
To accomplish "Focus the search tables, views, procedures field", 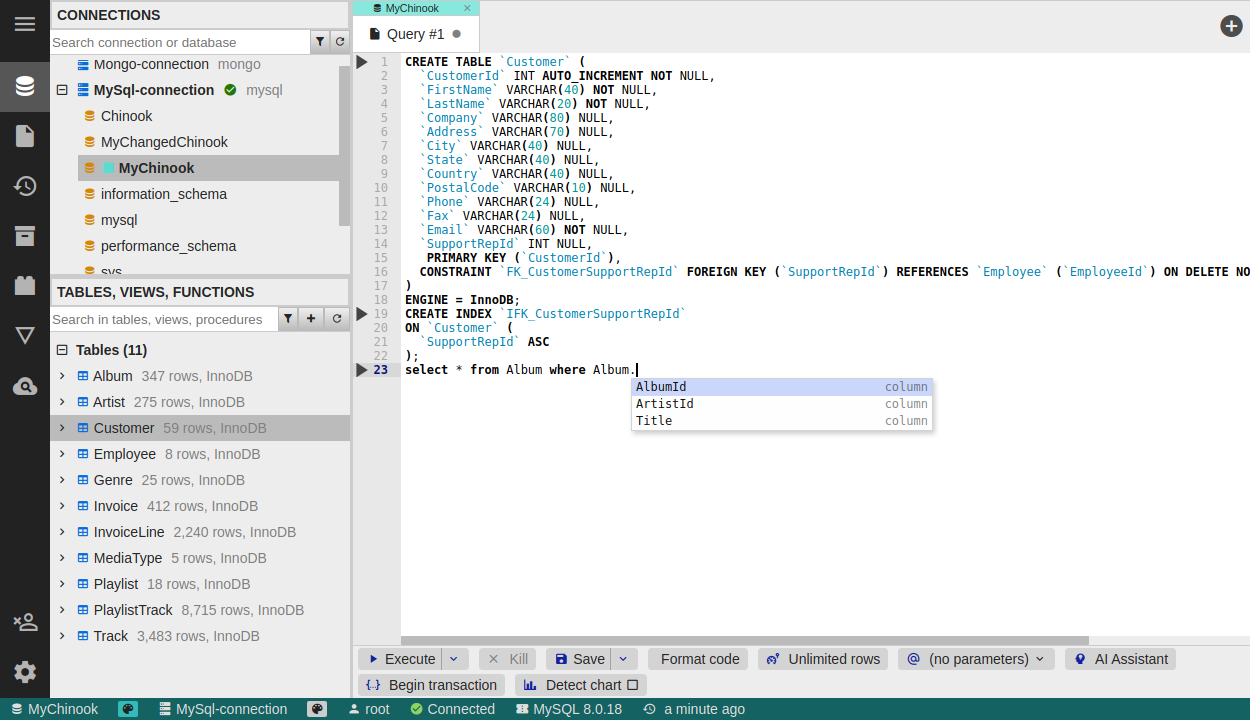I will pyautogui.click(x=162, y=319).
